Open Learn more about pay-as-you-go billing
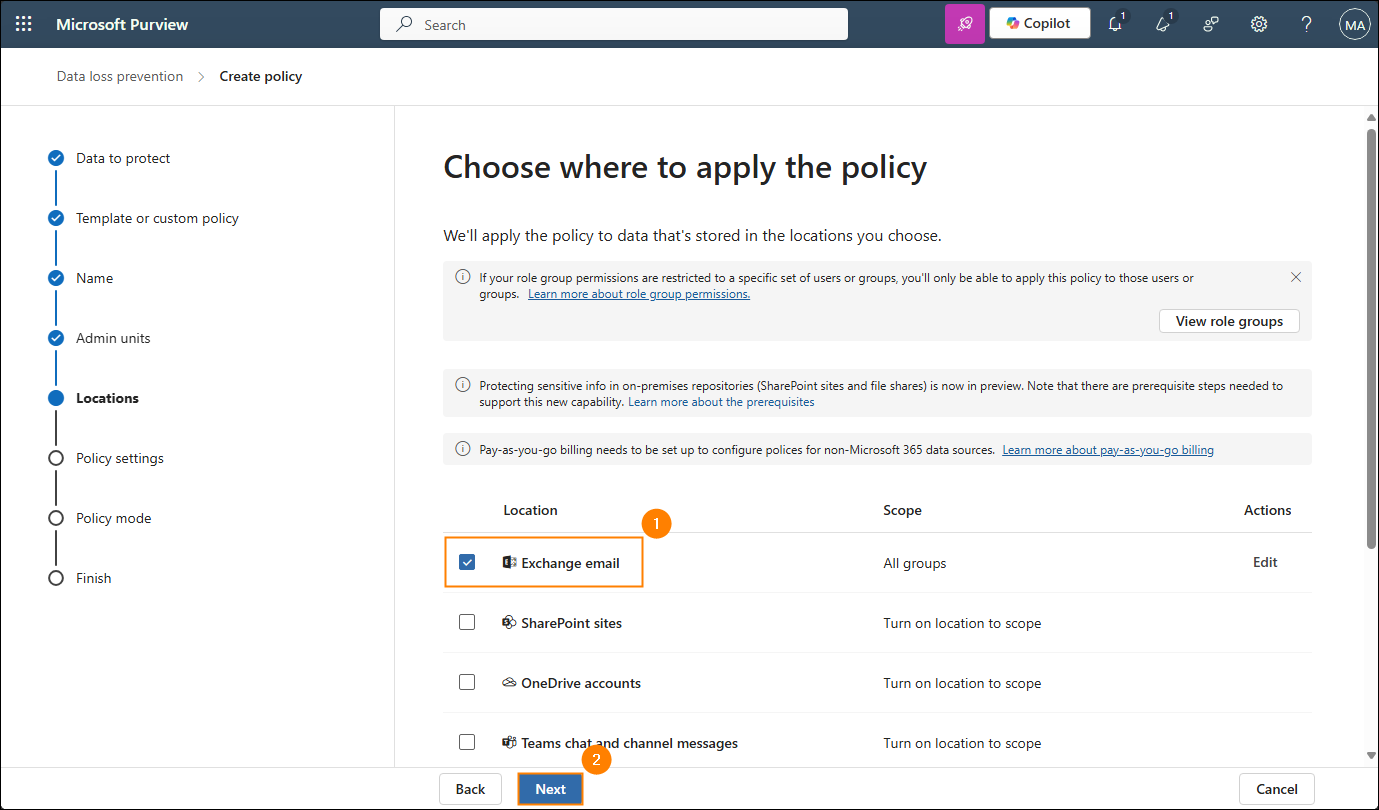 [x=1108, y=450]
